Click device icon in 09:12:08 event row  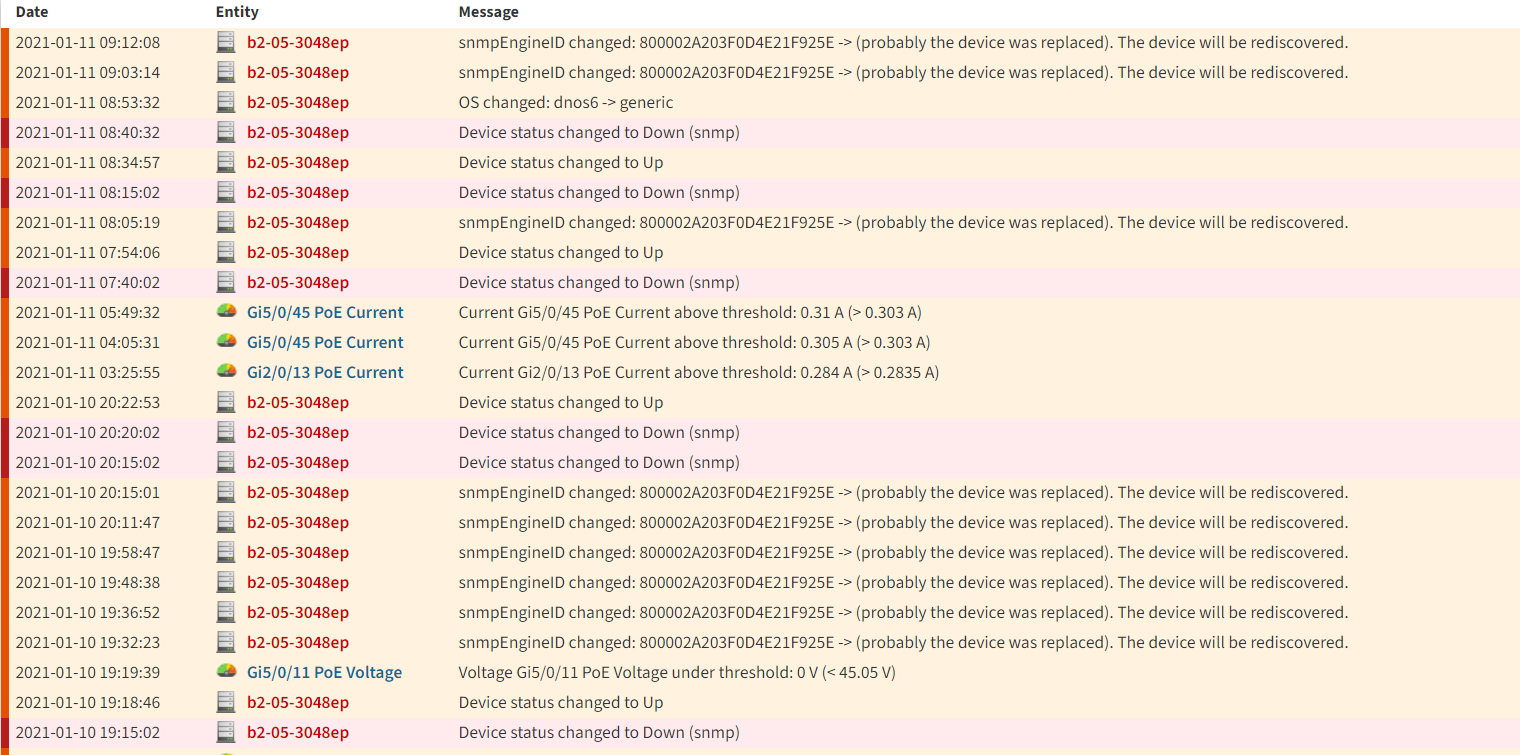click(x=226, y=42)
